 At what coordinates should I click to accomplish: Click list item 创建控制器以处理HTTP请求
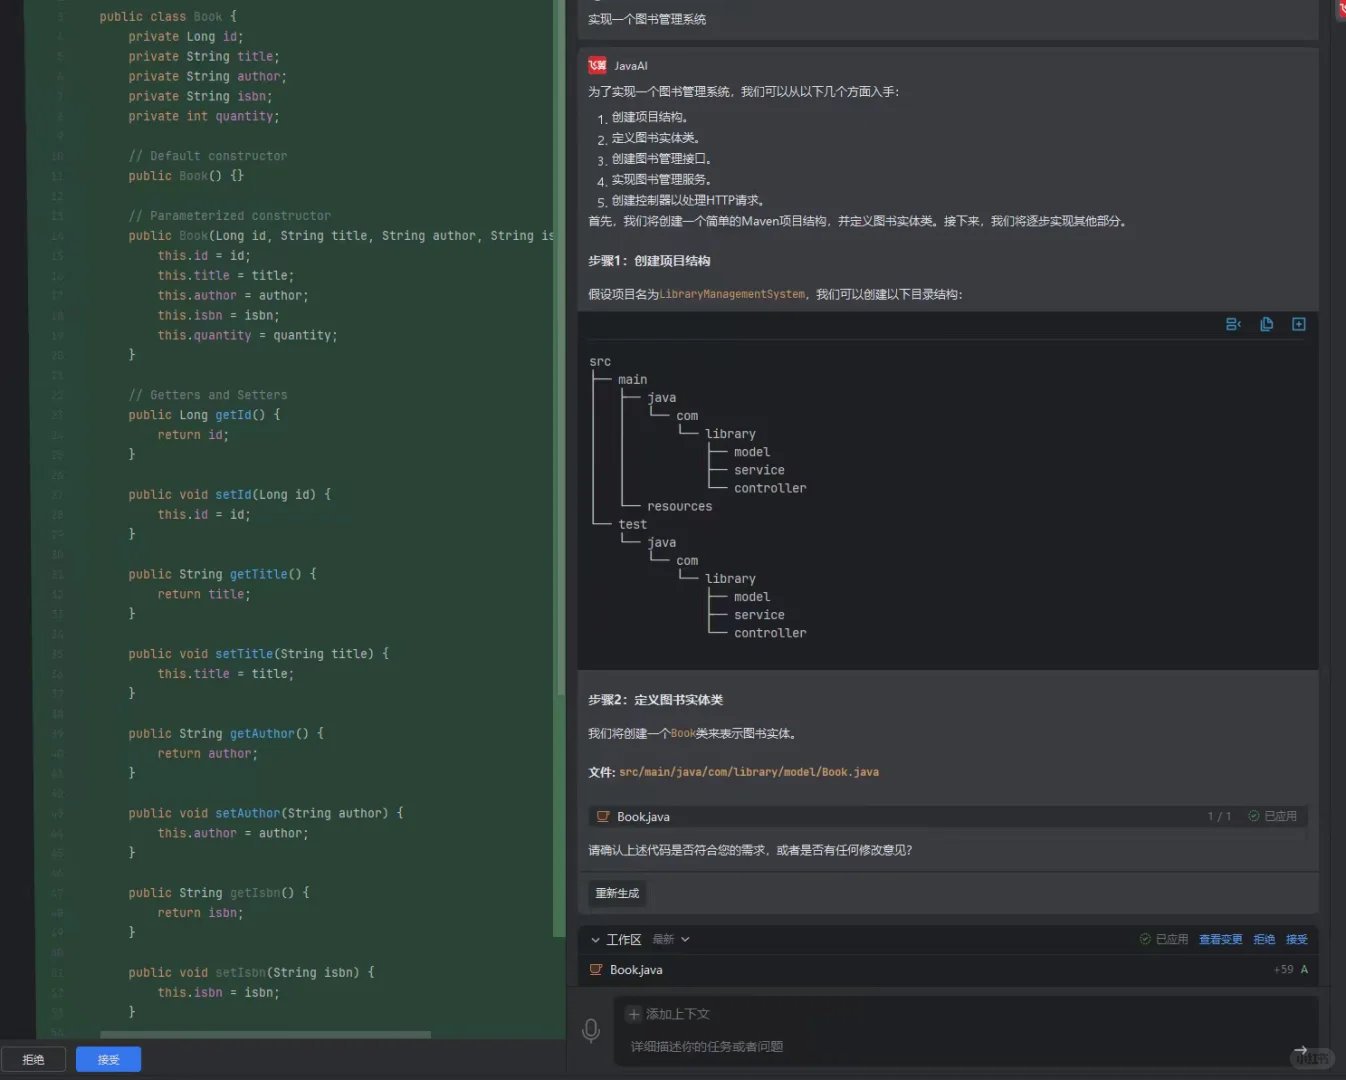688,201
